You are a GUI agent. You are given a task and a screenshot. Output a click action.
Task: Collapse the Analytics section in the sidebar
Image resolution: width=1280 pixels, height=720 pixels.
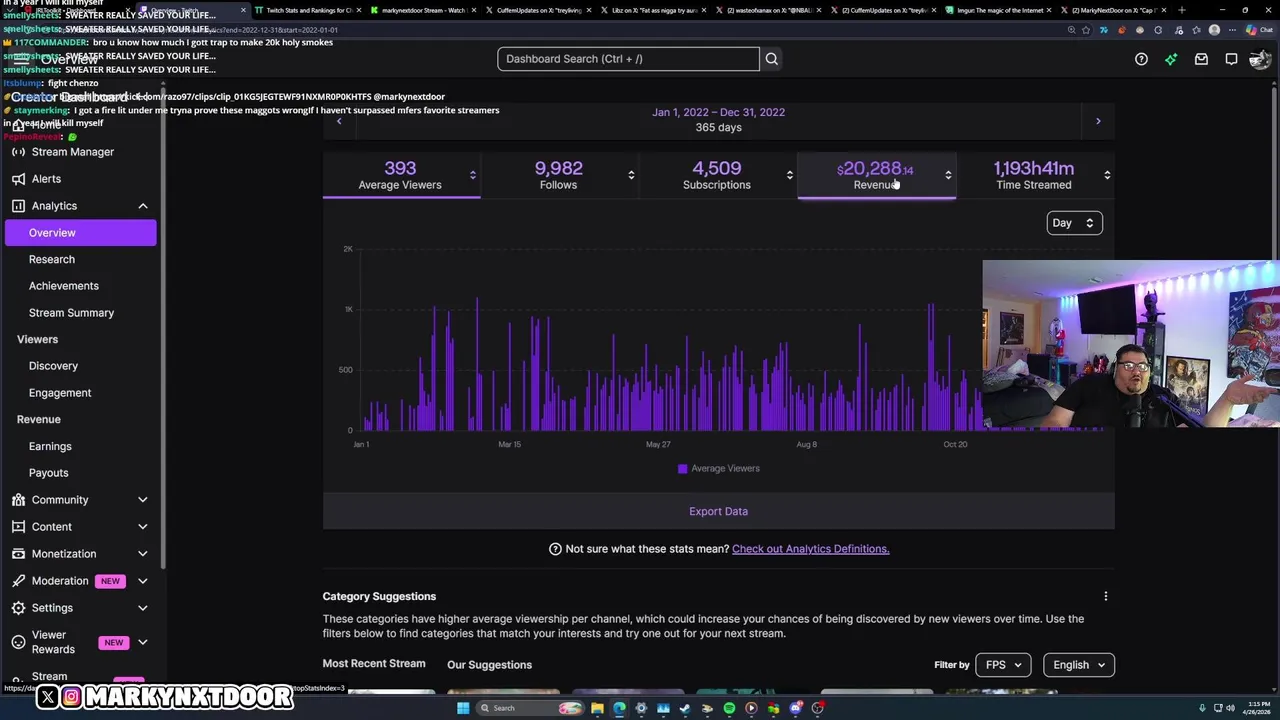[142, 206]
